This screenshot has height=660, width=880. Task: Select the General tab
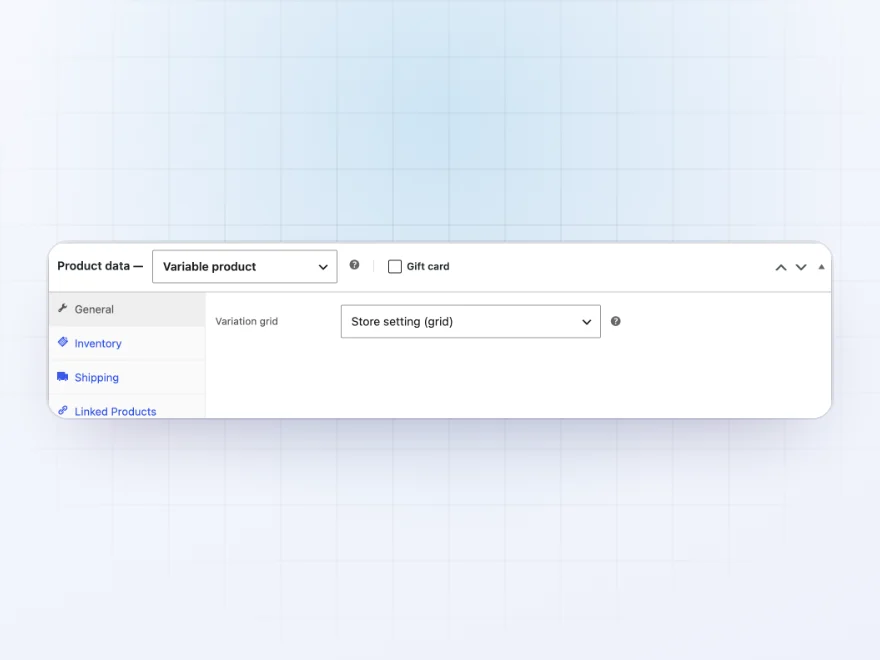point(127,309)
